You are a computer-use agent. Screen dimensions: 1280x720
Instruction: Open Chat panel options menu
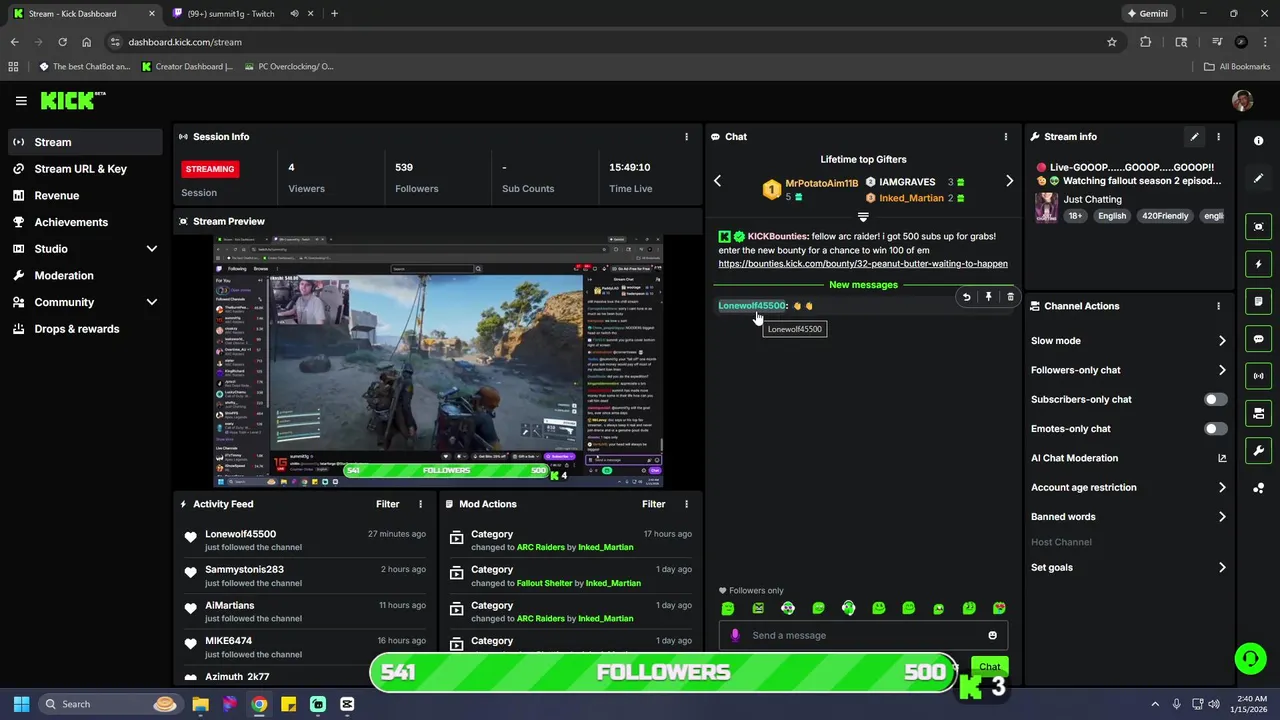1006,137
